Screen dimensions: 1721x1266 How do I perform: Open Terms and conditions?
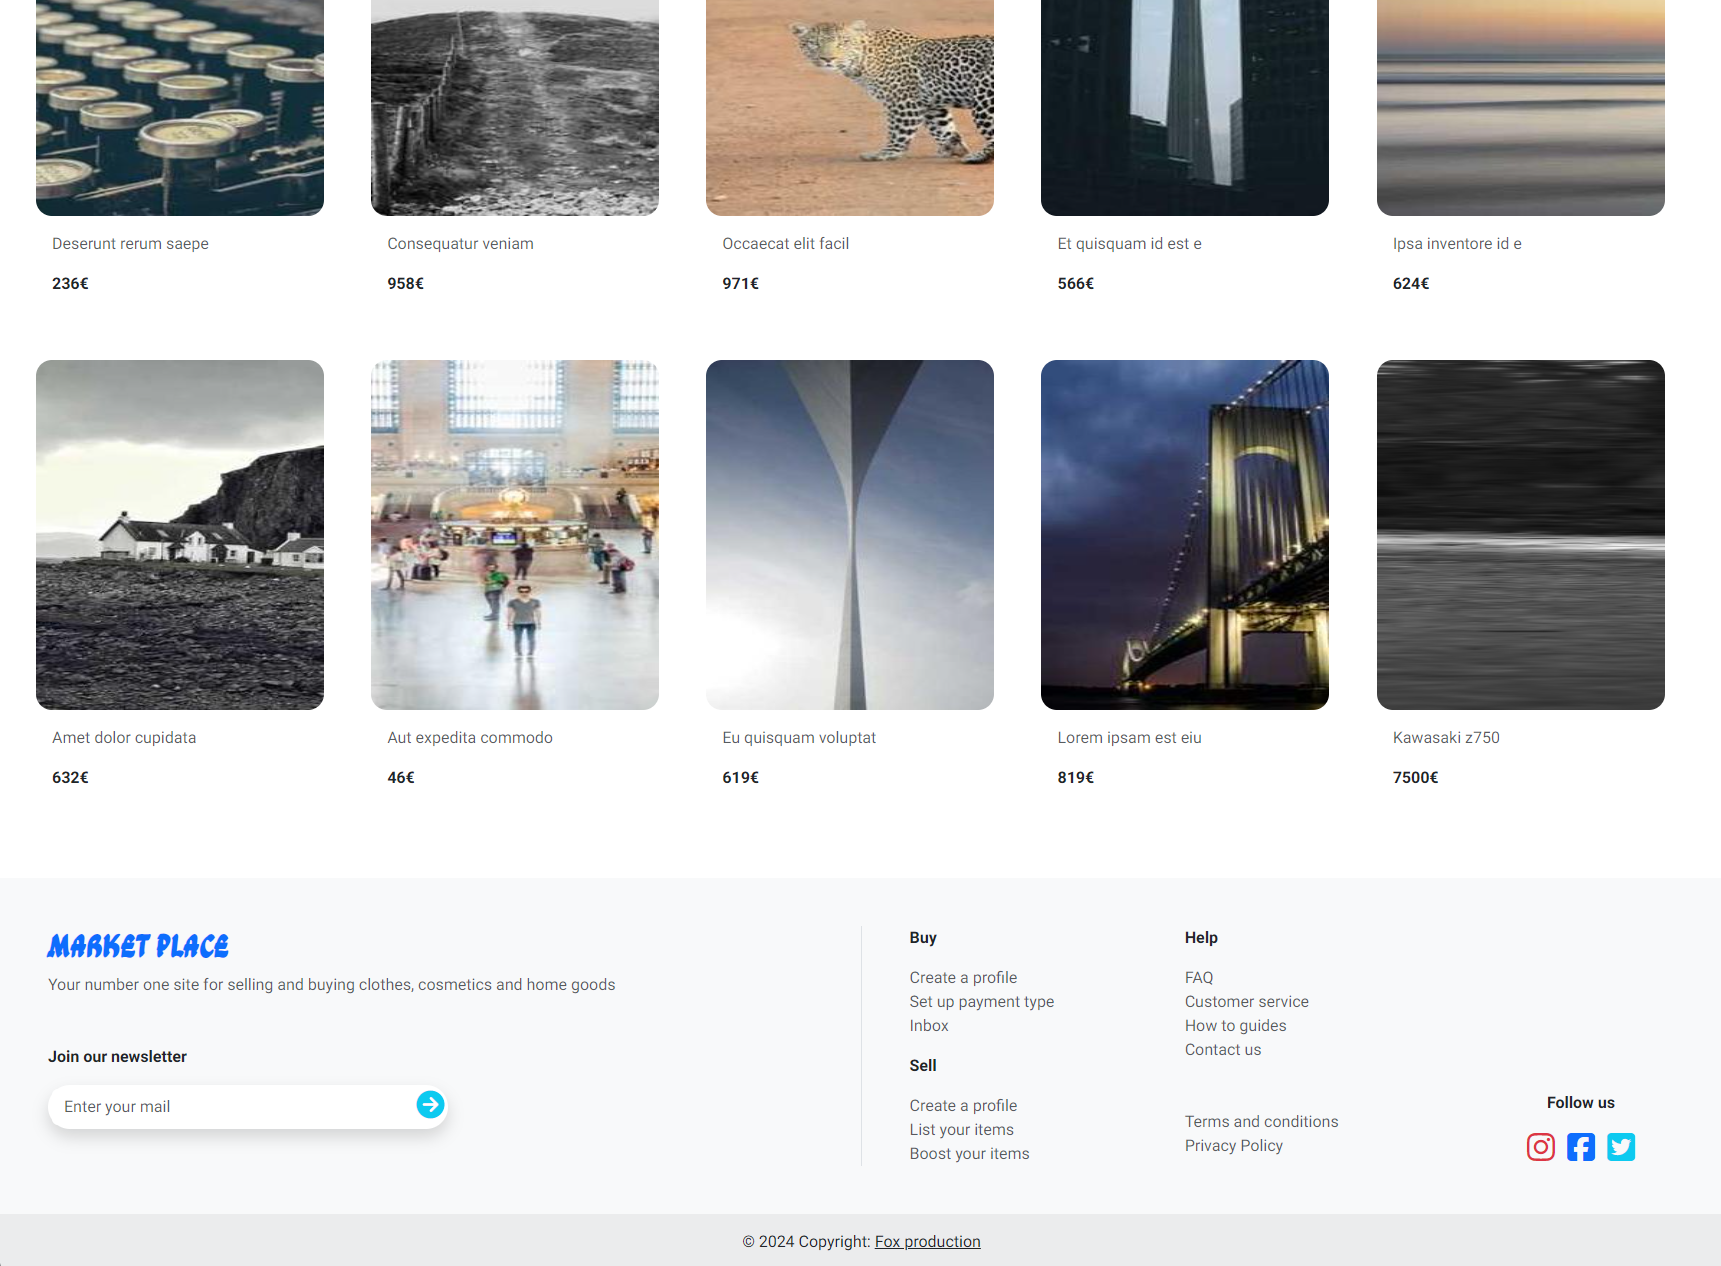pyautogui.click(x=1261, y=1122)
